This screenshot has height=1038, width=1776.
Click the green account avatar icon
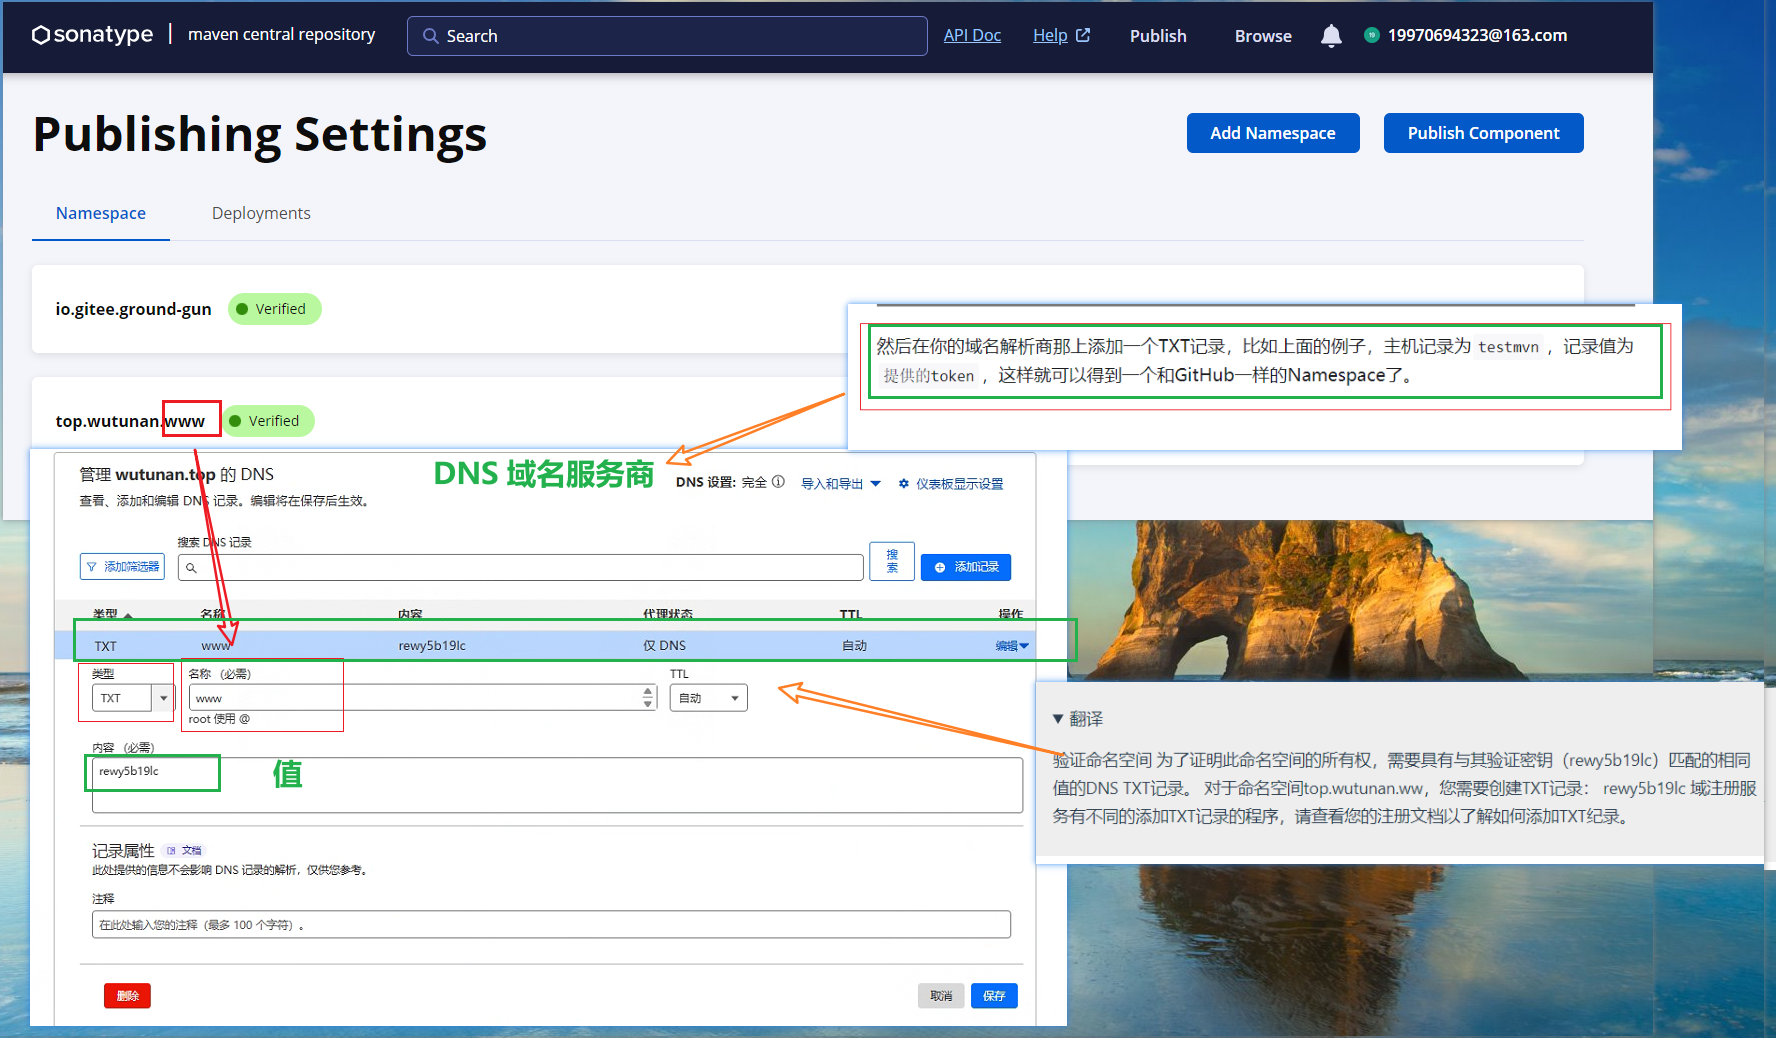click(x=1371, y=35)
